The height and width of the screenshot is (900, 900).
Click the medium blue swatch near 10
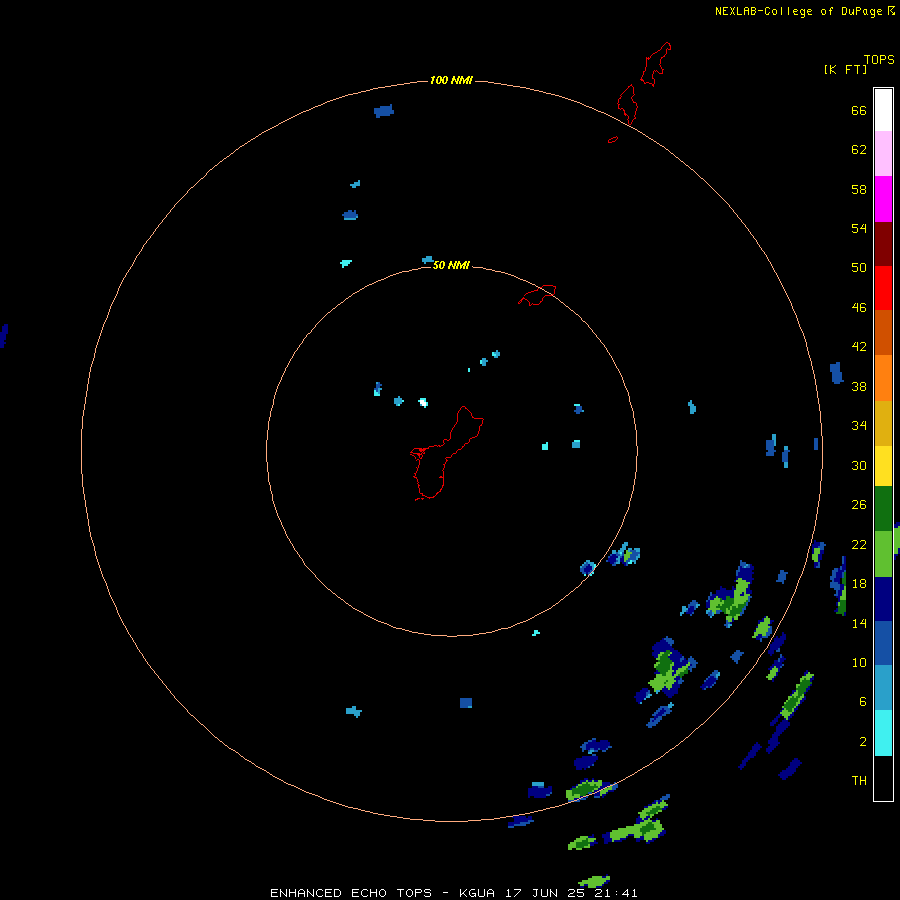(883, 643)
